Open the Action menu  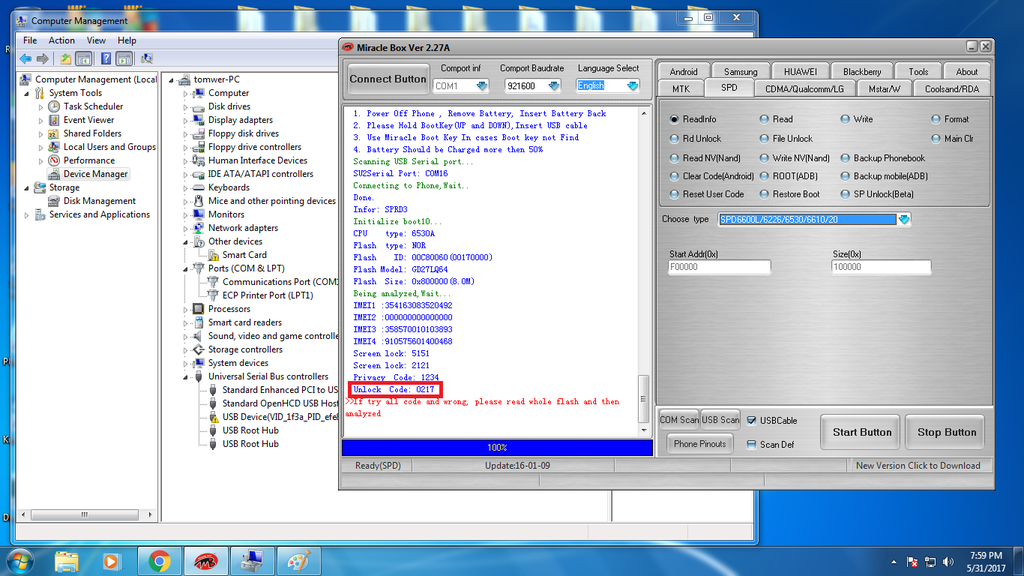point(61,41)
